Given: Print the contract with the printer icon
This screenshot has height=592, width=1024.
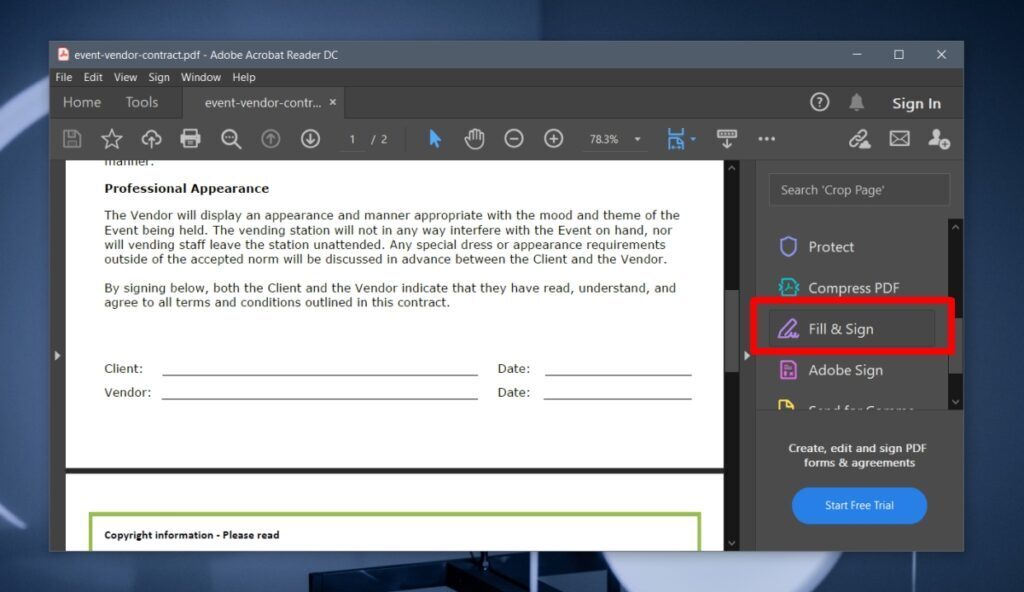Looking at the screenshot, I should pyautogui.click(x=191, y=139).
